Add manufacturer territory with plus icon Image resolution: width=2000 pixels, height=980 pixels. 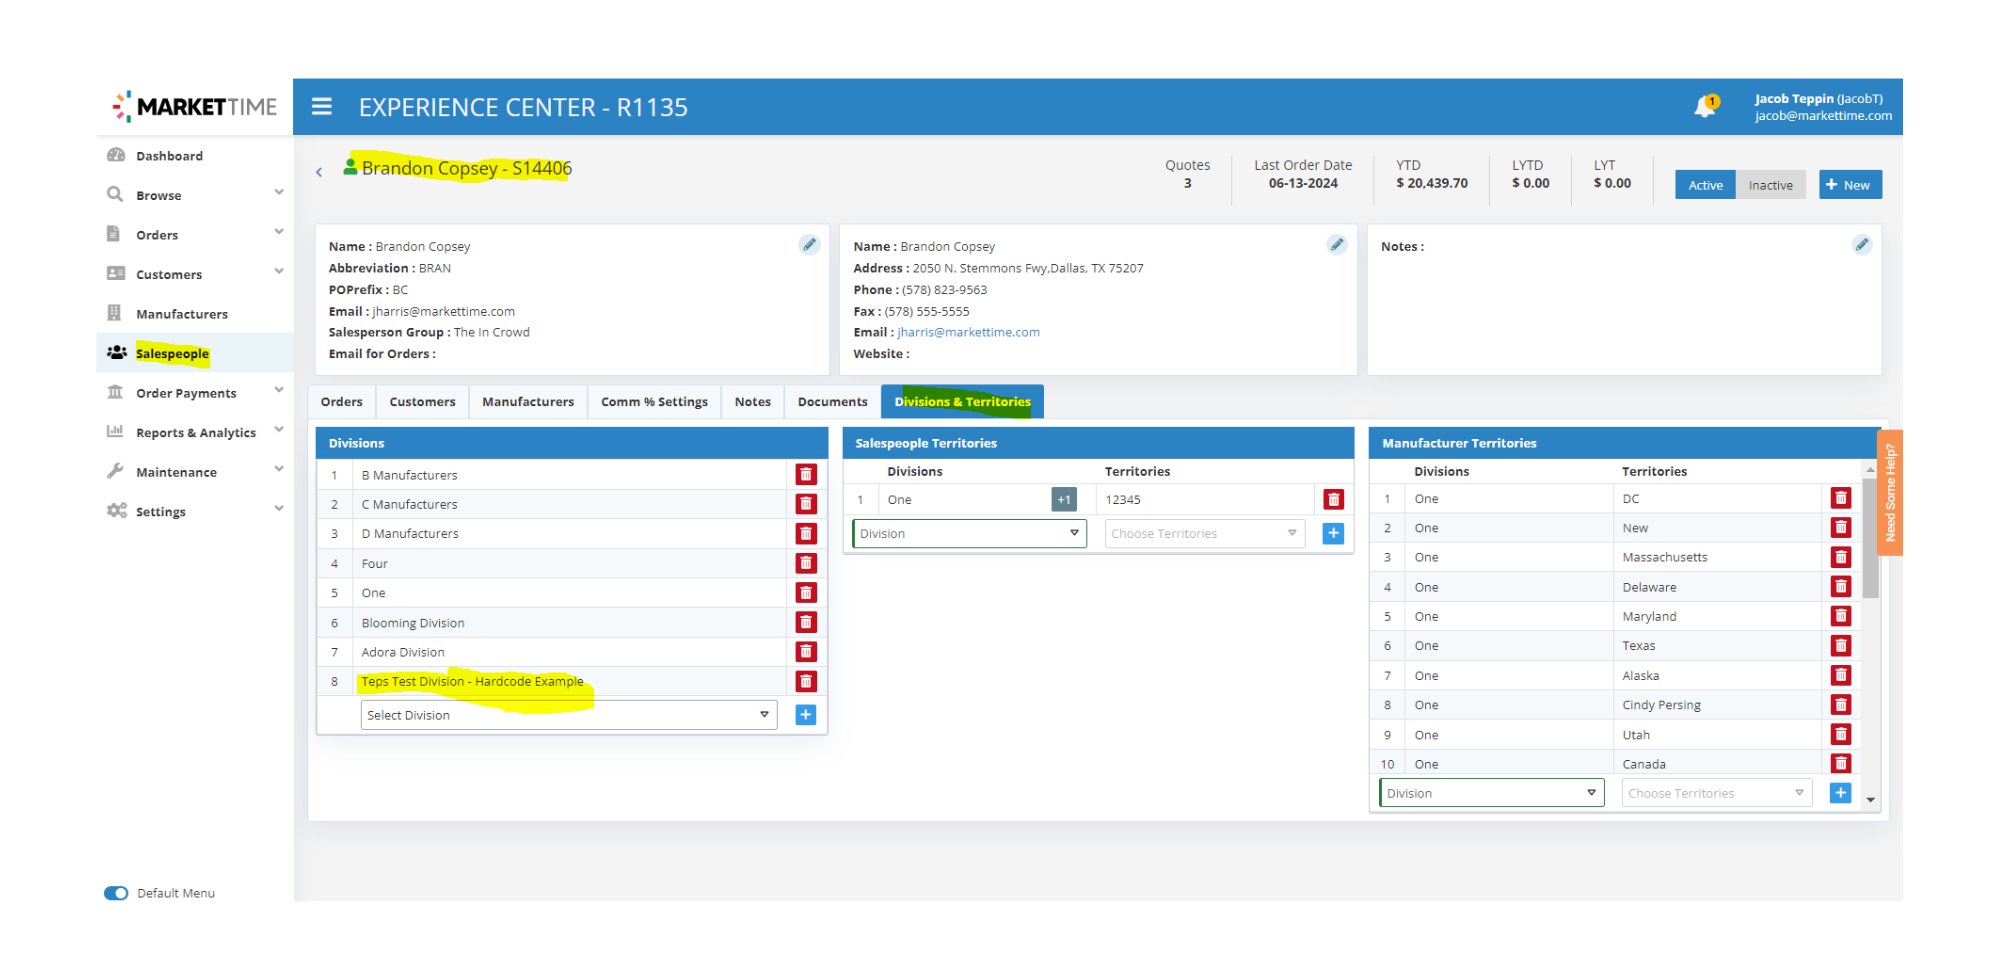click(x=1840, y=793)
